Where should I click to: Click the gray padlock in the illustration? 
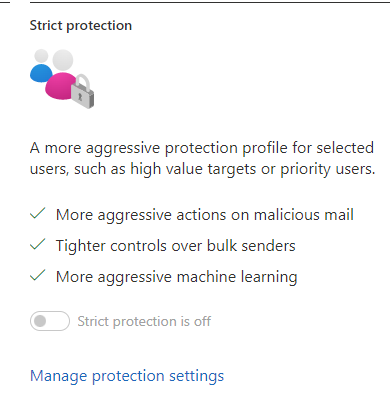pos(82,91)
